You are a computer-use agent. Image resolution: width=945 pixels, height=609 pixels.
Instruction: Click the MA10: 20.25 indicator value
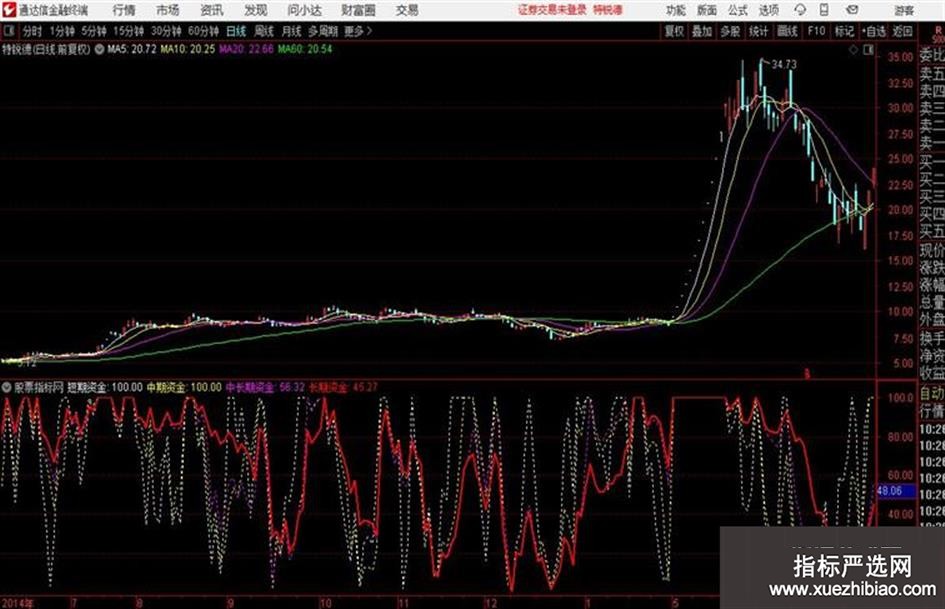(187, 49)
